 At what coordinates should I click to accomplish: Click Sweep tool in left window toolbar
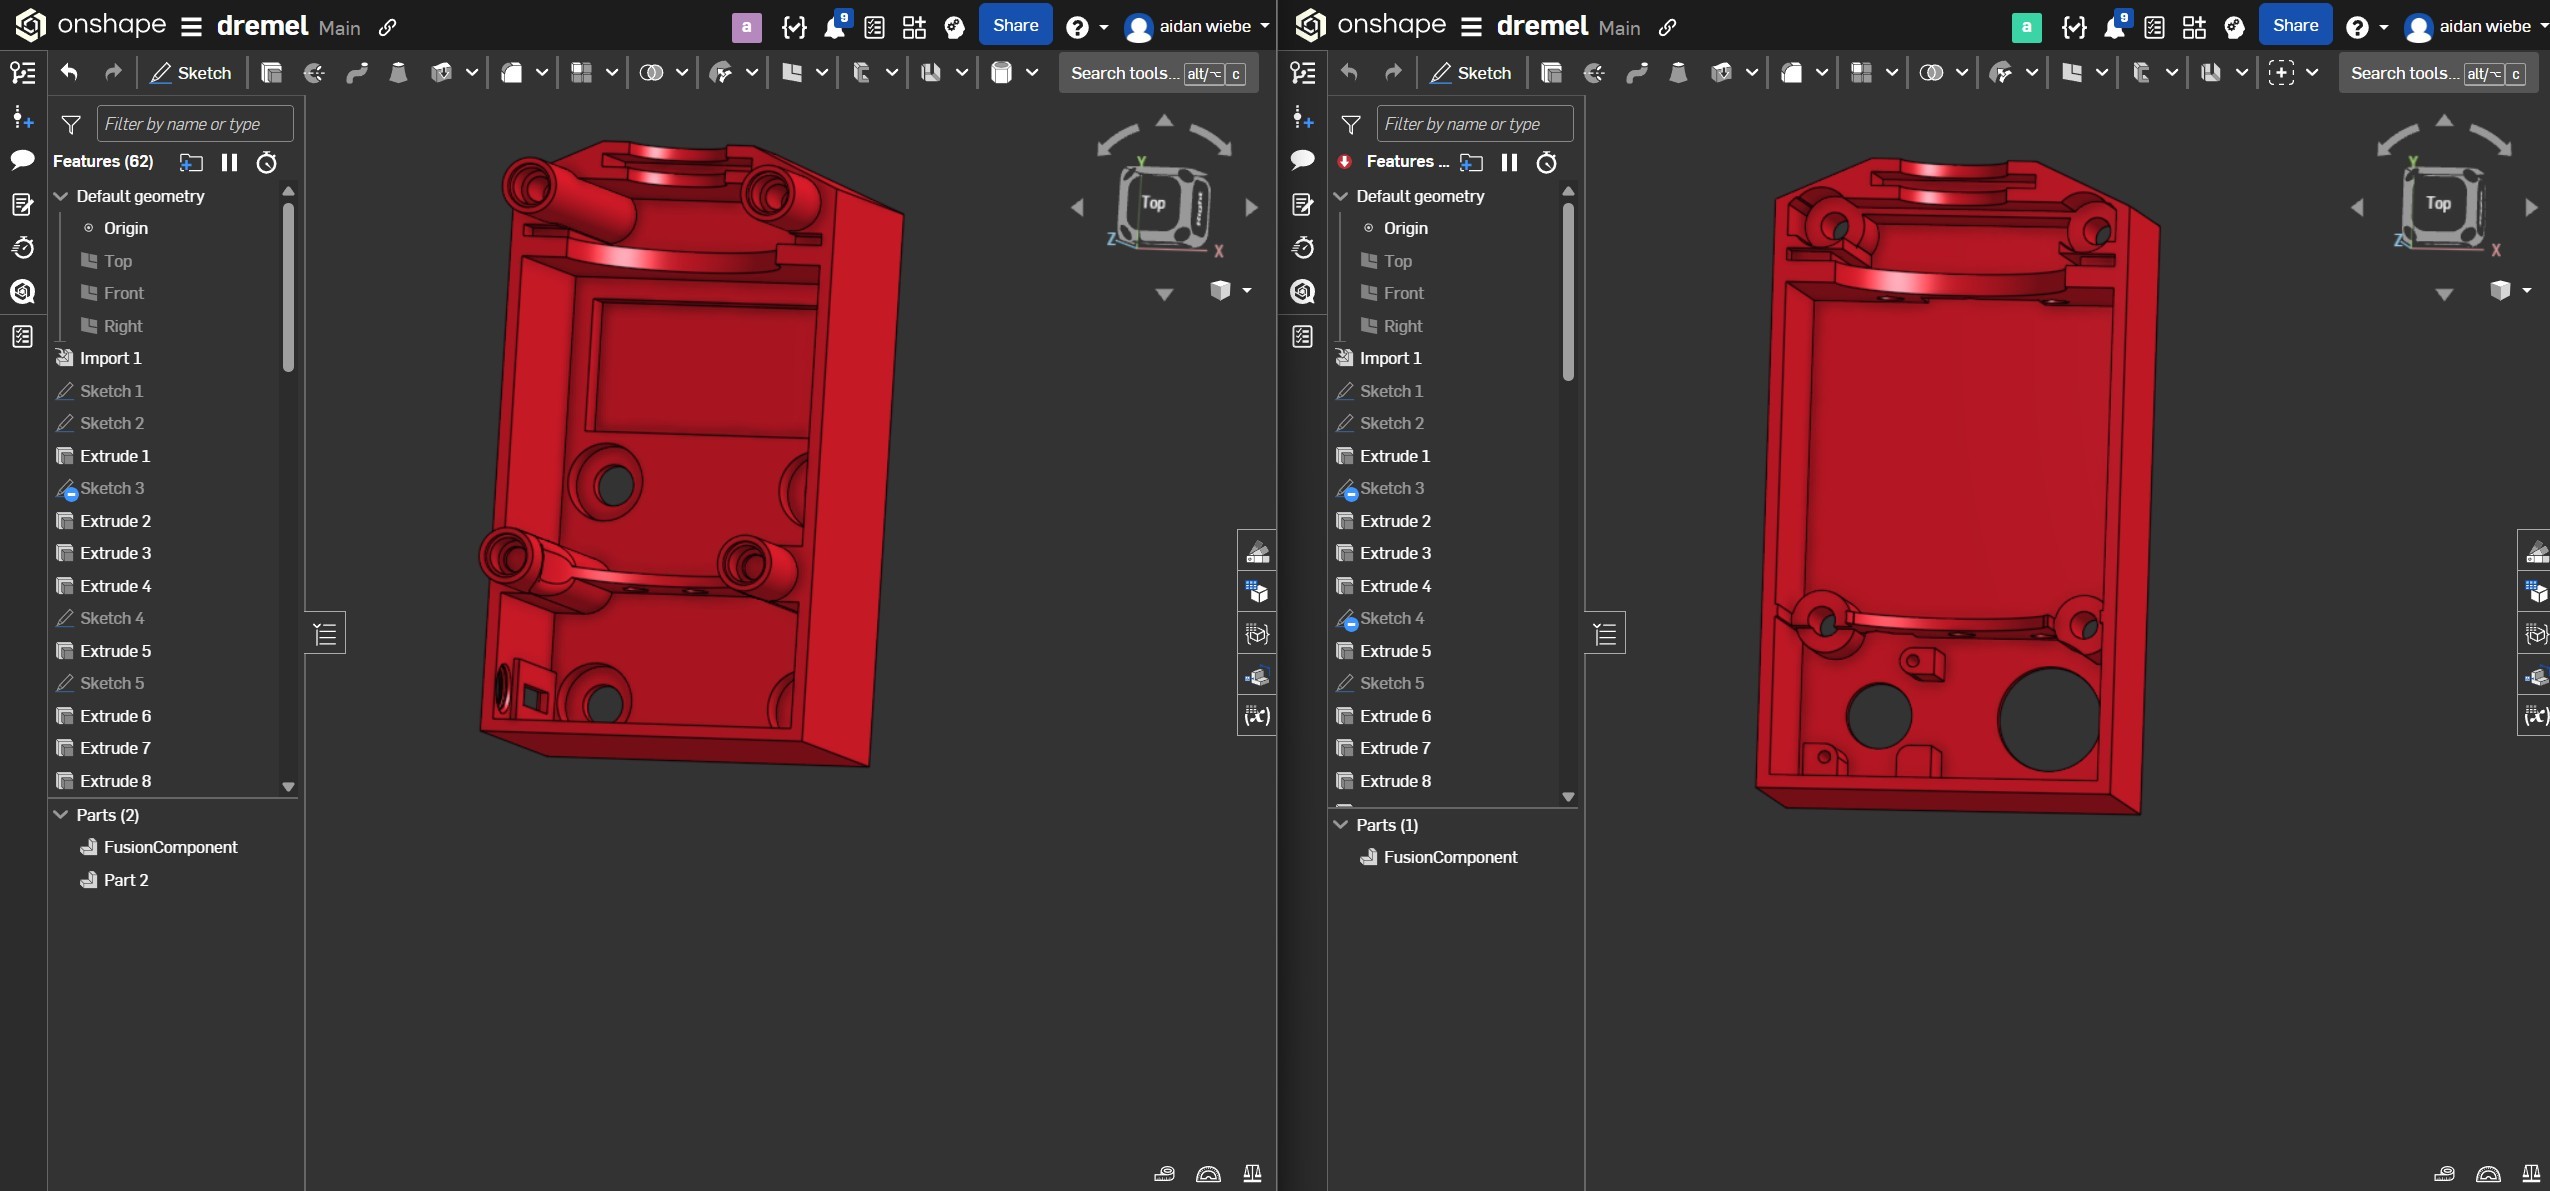357,73
